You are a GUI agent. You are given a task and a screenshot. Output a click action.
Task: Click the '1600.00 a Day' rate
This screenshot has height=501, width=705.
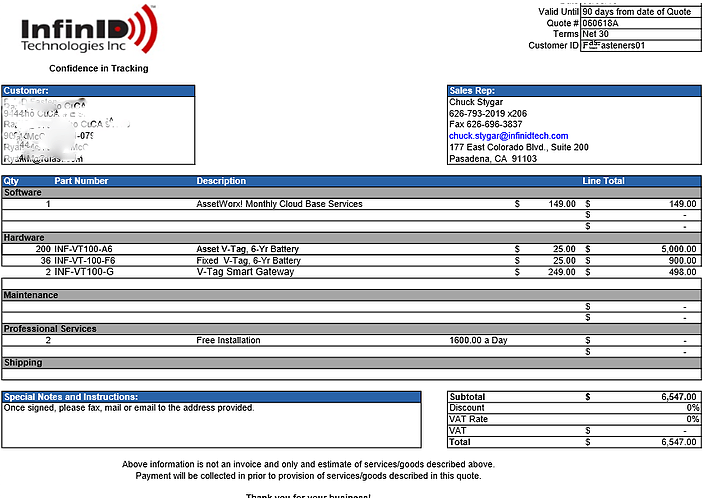point(478,340)
